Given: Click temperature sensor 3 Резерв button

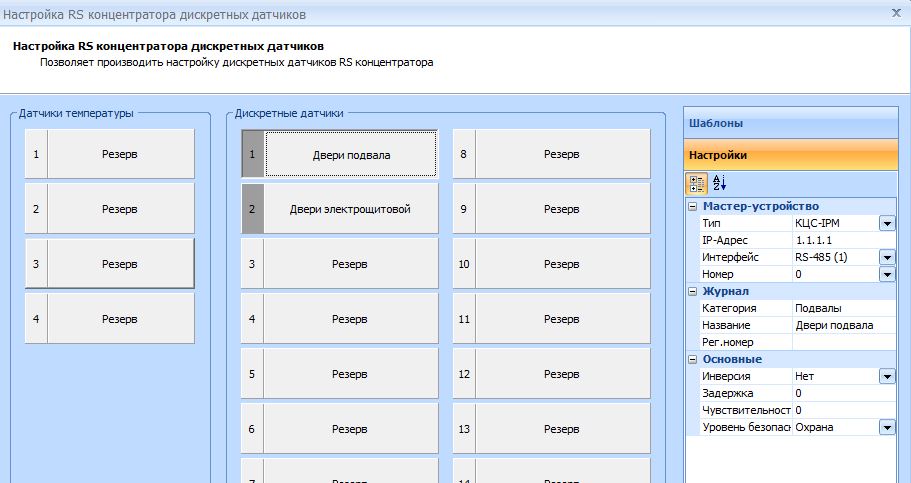Looking at the screenshot, I should point(120,264).
